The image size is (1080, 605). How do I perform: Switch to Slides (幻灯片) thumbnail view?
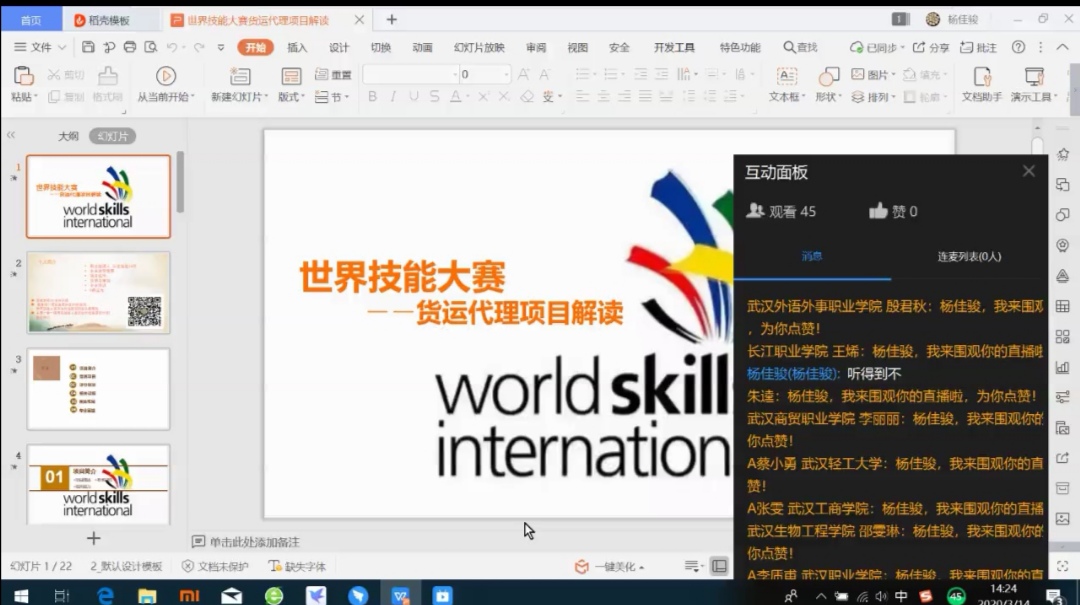(x=112, y=136)
